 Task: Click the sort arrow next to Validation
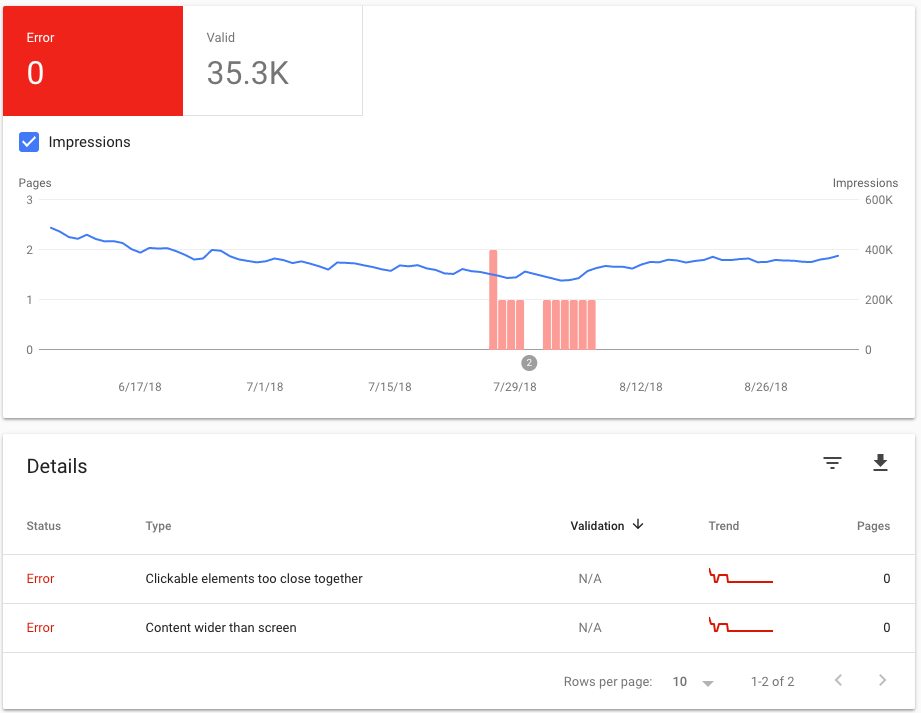(x=637, y=525)
